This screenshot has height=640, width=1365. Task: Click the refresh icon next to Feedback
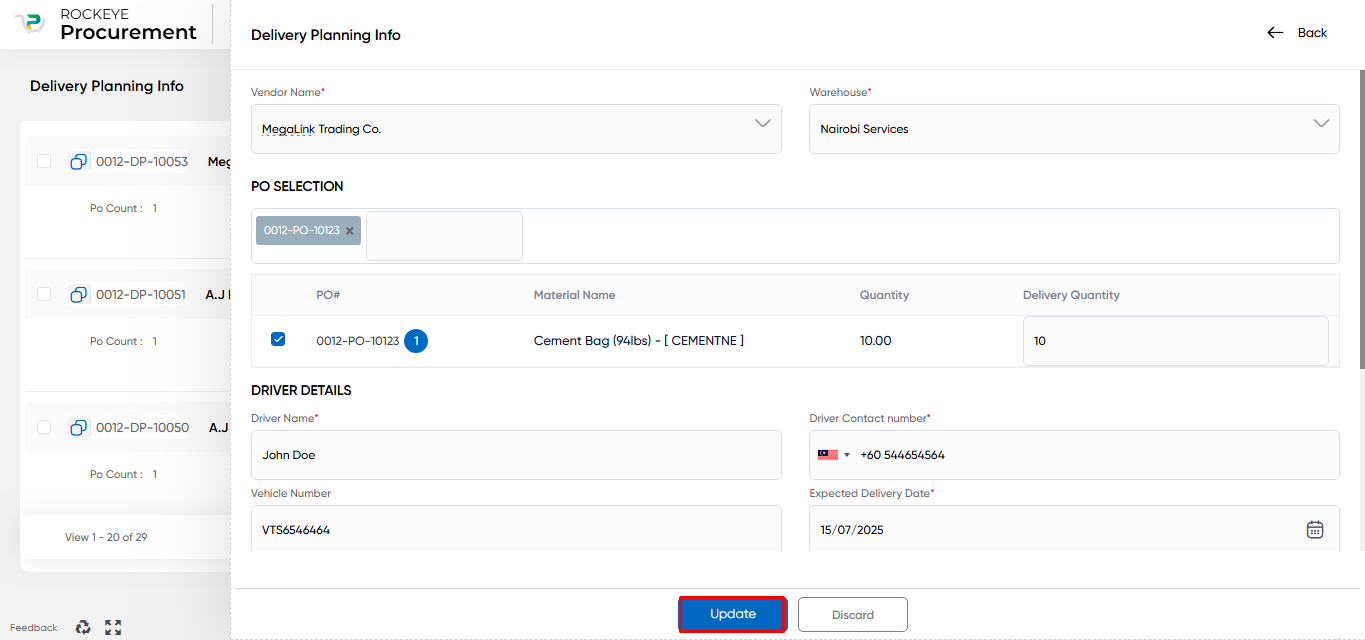(83, 627)
